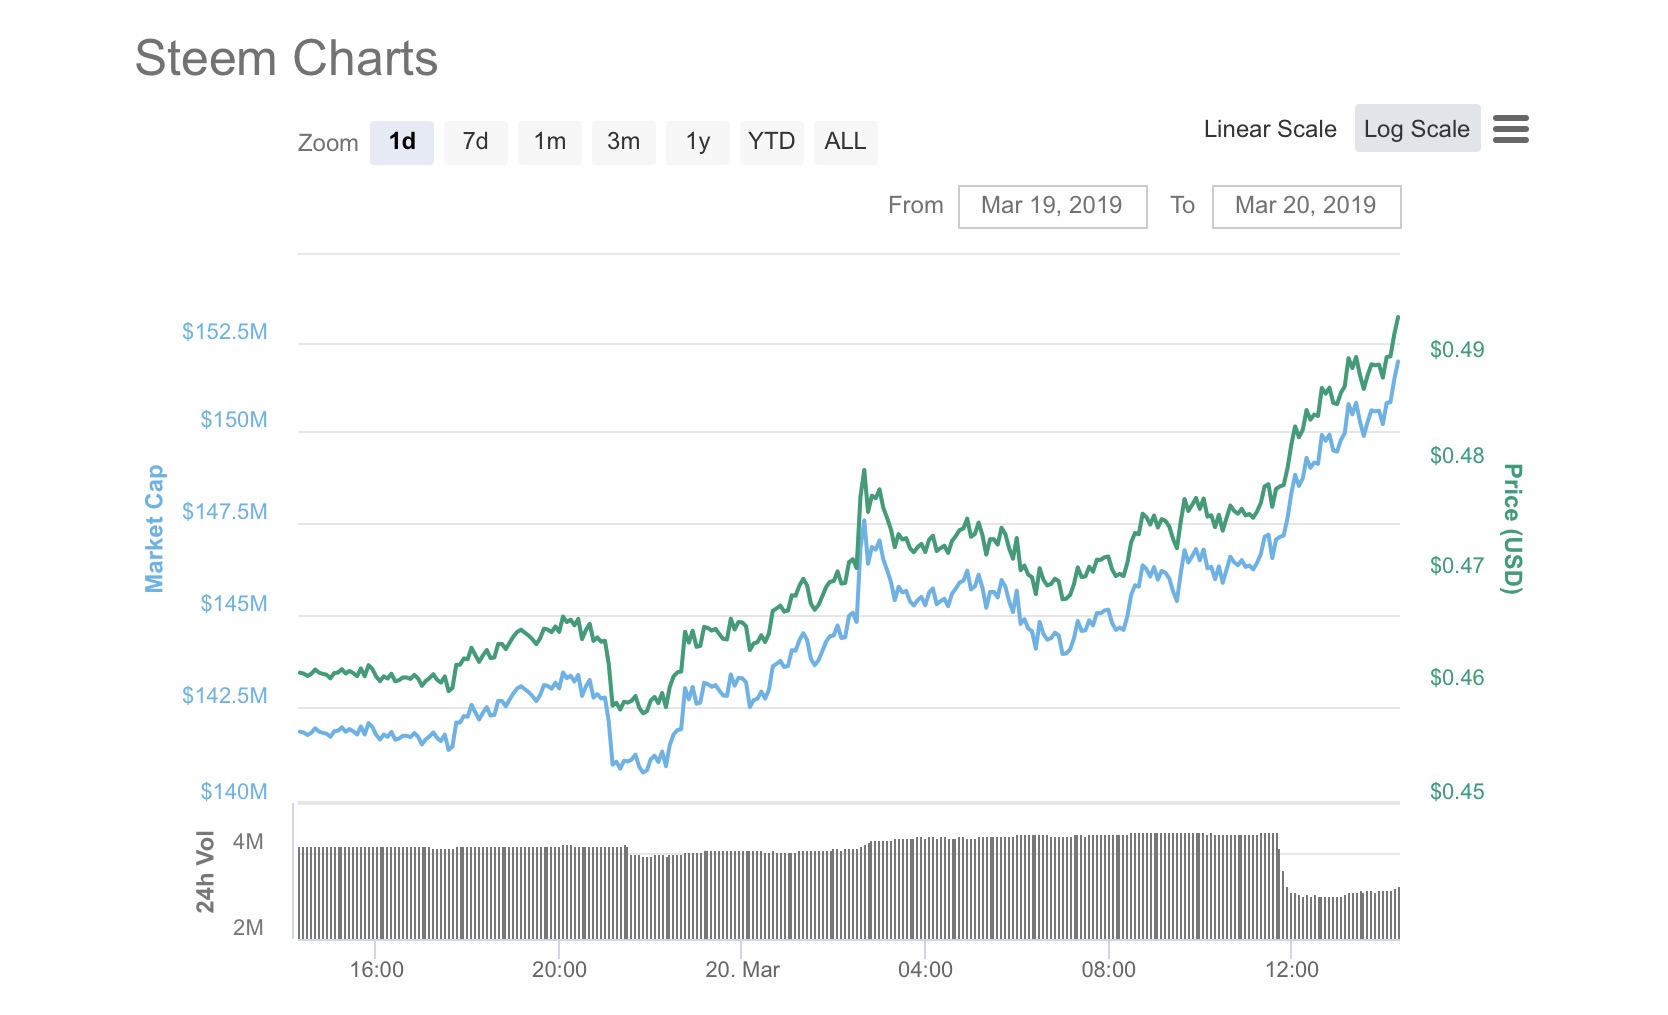
Task: Choose the 1m zoom range
Action: [550, 142]
